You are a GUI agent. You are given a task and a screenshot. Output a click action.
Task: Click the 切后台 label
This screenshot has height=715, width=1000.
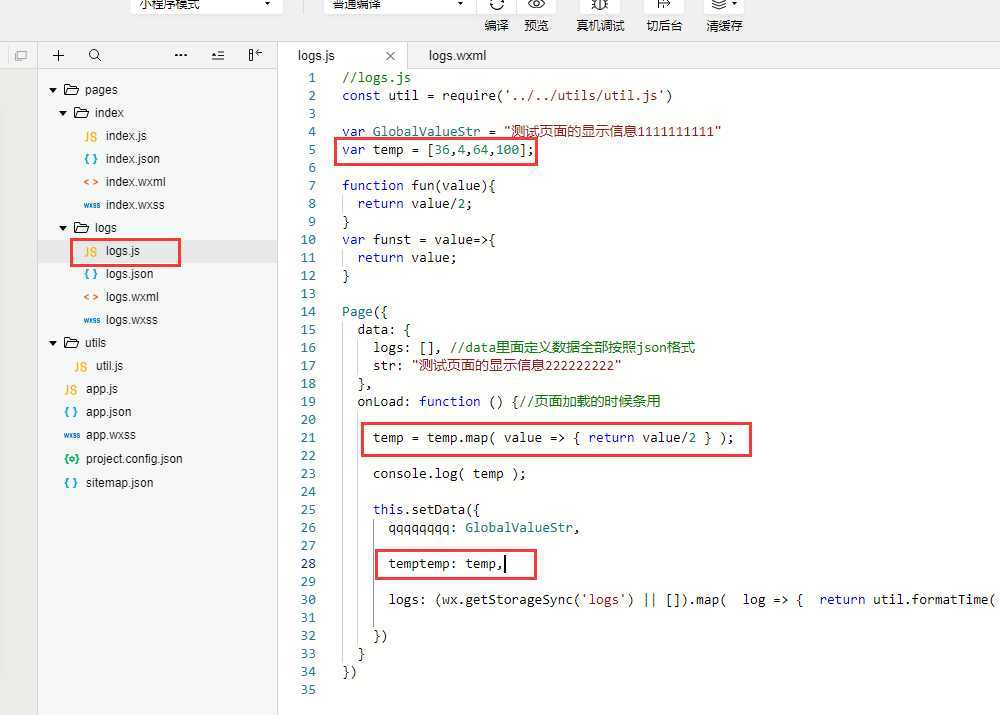[664, 26]
